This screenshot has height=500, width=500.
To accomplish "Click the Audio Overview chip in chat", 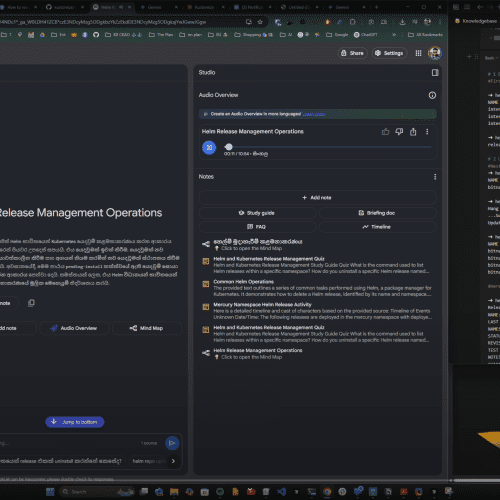I will tap(74, 328).
